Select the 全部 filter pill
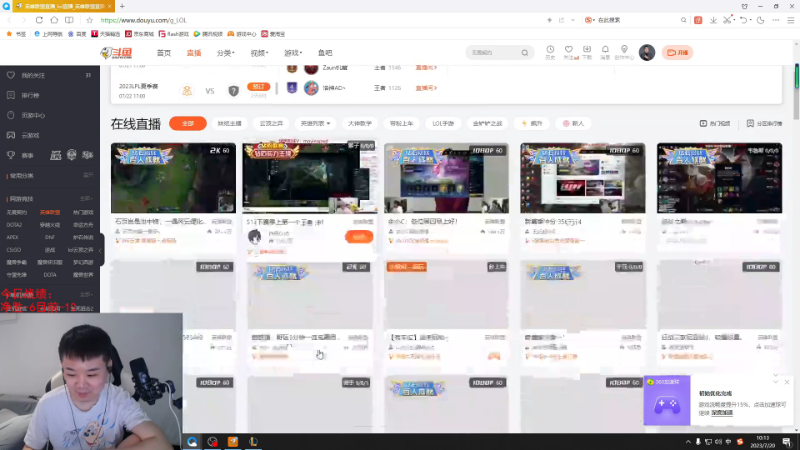The height and width of the screenshot is (450, 800). (x=188, y=123)
